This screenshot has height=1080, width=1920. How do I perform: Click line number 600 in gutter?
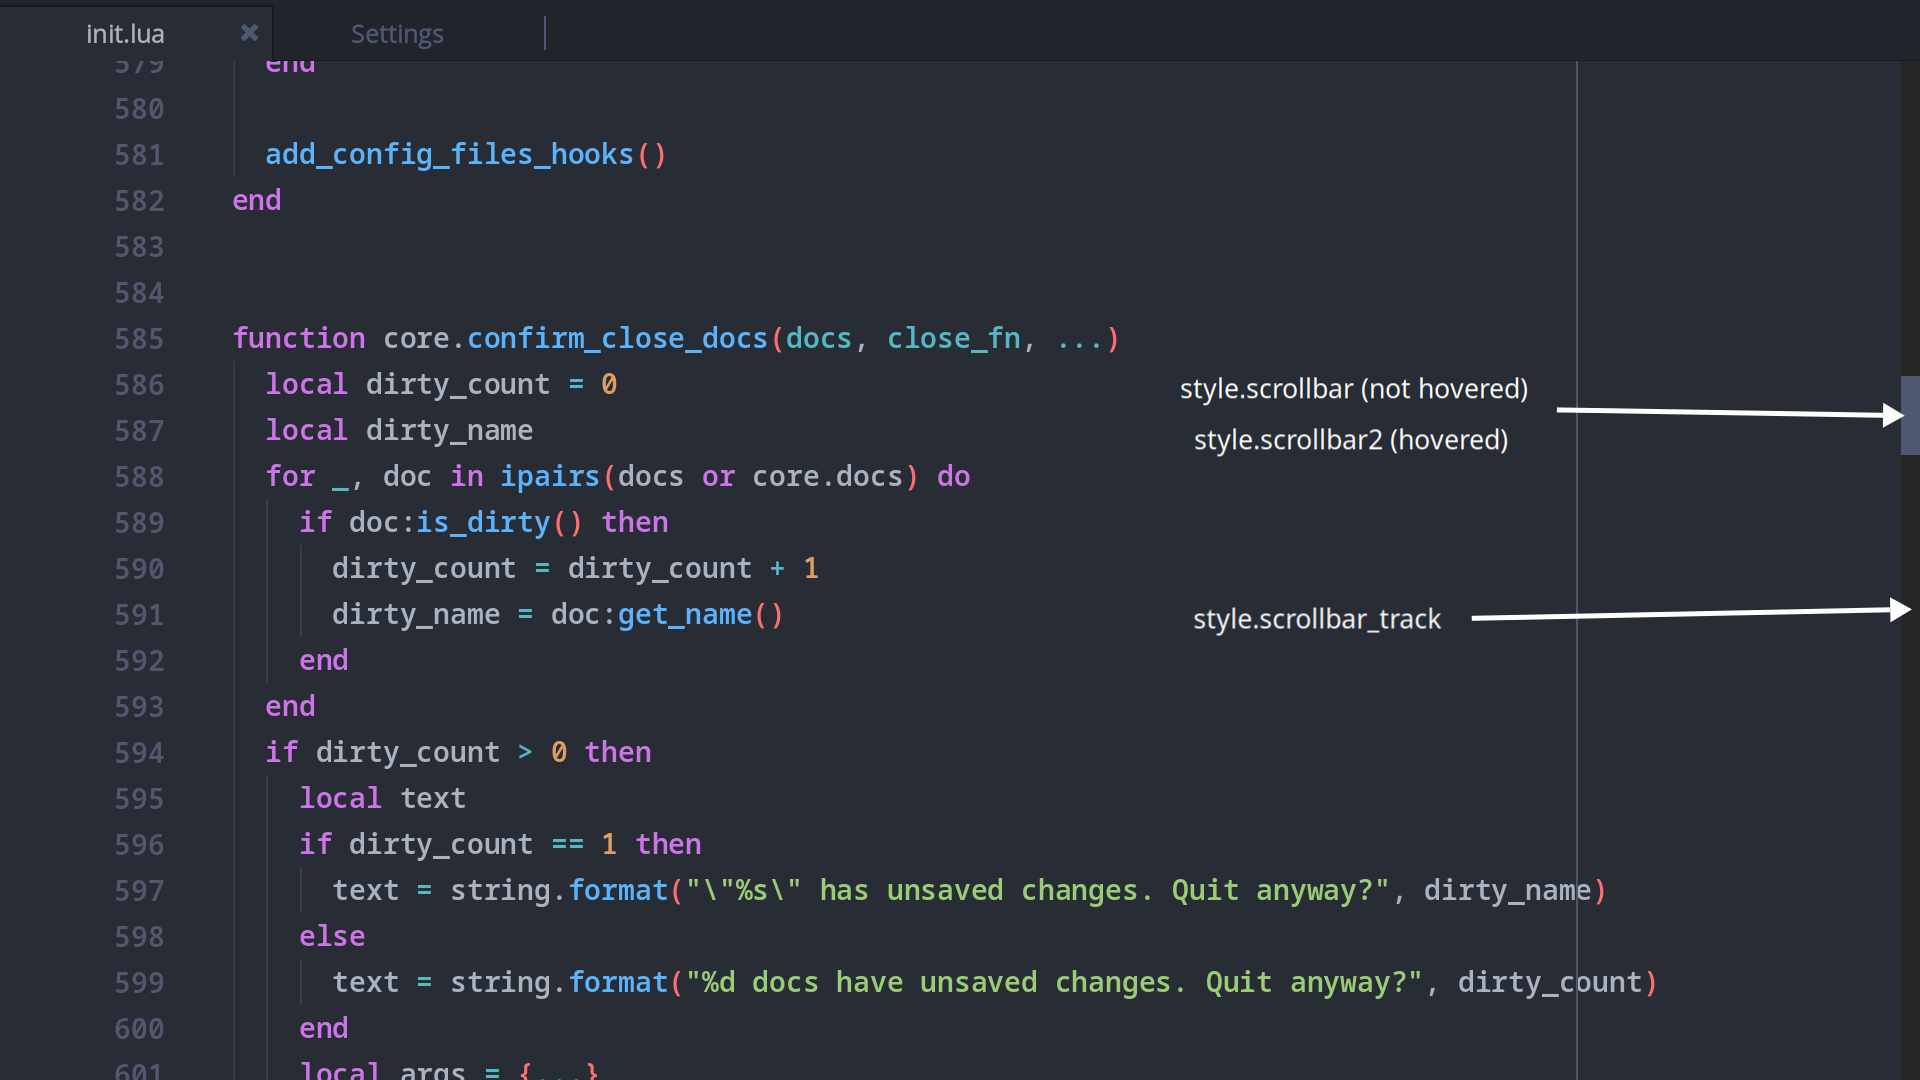pyautogui.click(x=139, y=1029)
